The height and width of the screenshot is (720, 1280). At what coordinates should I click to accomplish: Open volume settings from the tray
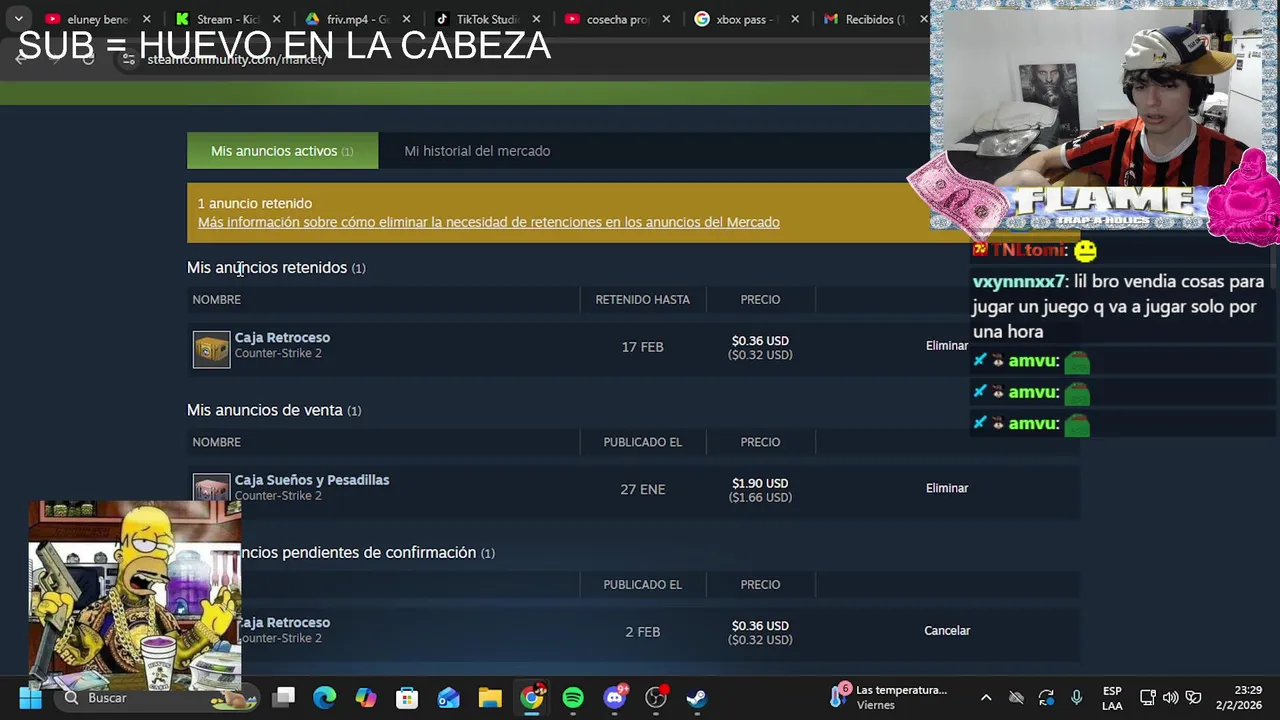[1170, 698]
